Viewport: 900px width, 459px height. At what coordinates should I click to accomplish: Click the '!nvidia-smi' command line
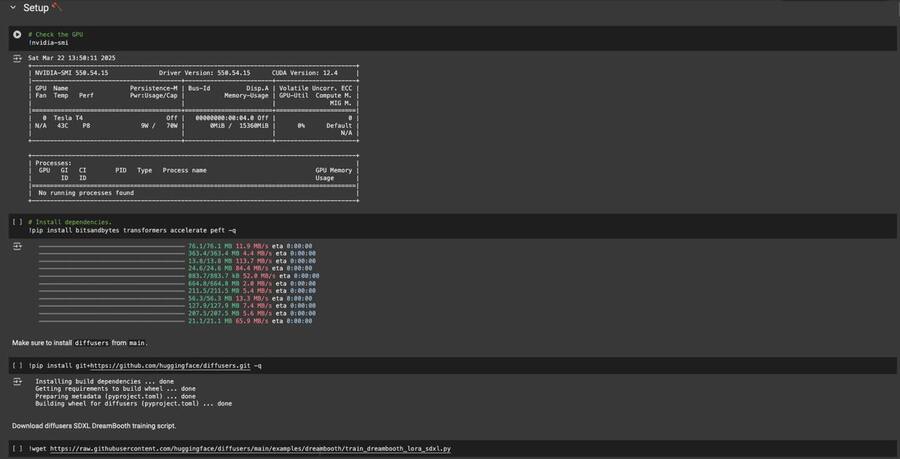48,42
